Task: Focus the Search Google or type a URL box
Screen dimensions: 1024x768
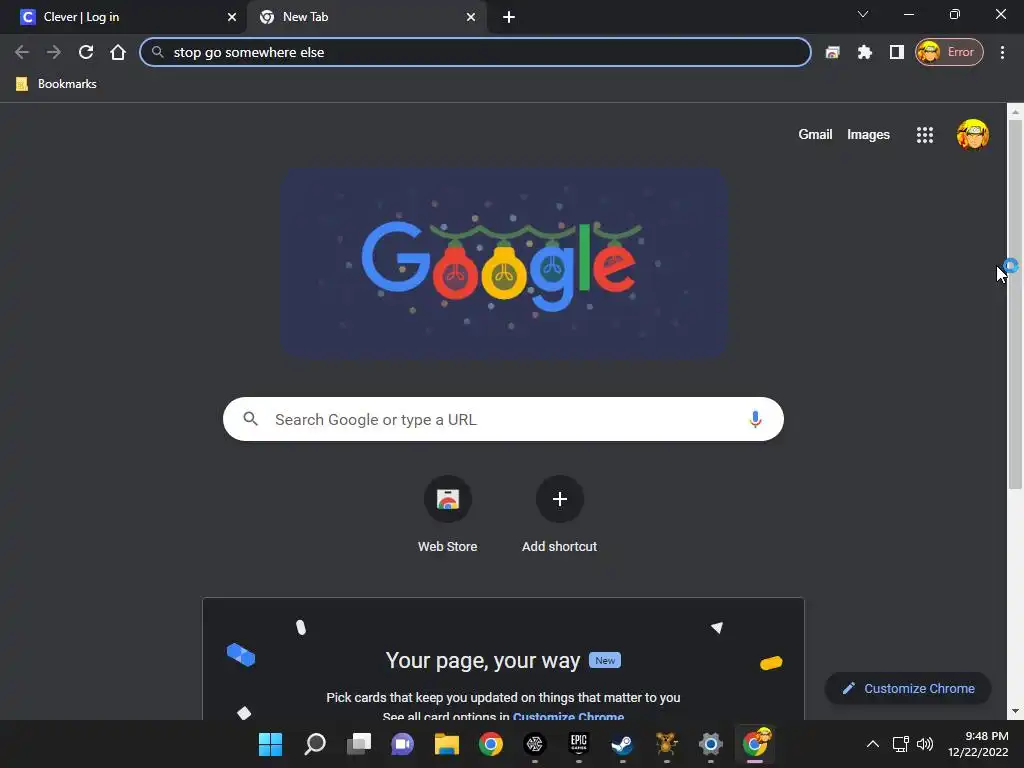Action: click(x=503, y=419)
